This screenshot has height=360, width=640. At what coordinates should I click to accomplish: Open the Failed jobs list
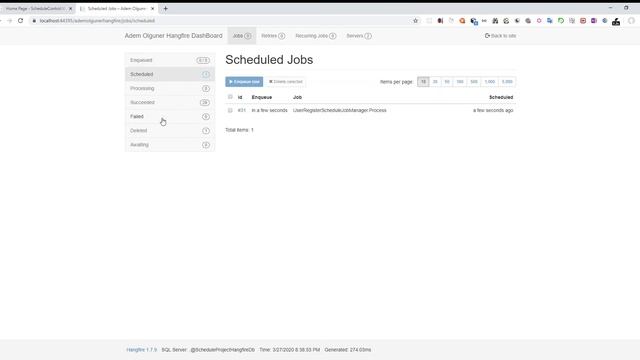[170, 116]
